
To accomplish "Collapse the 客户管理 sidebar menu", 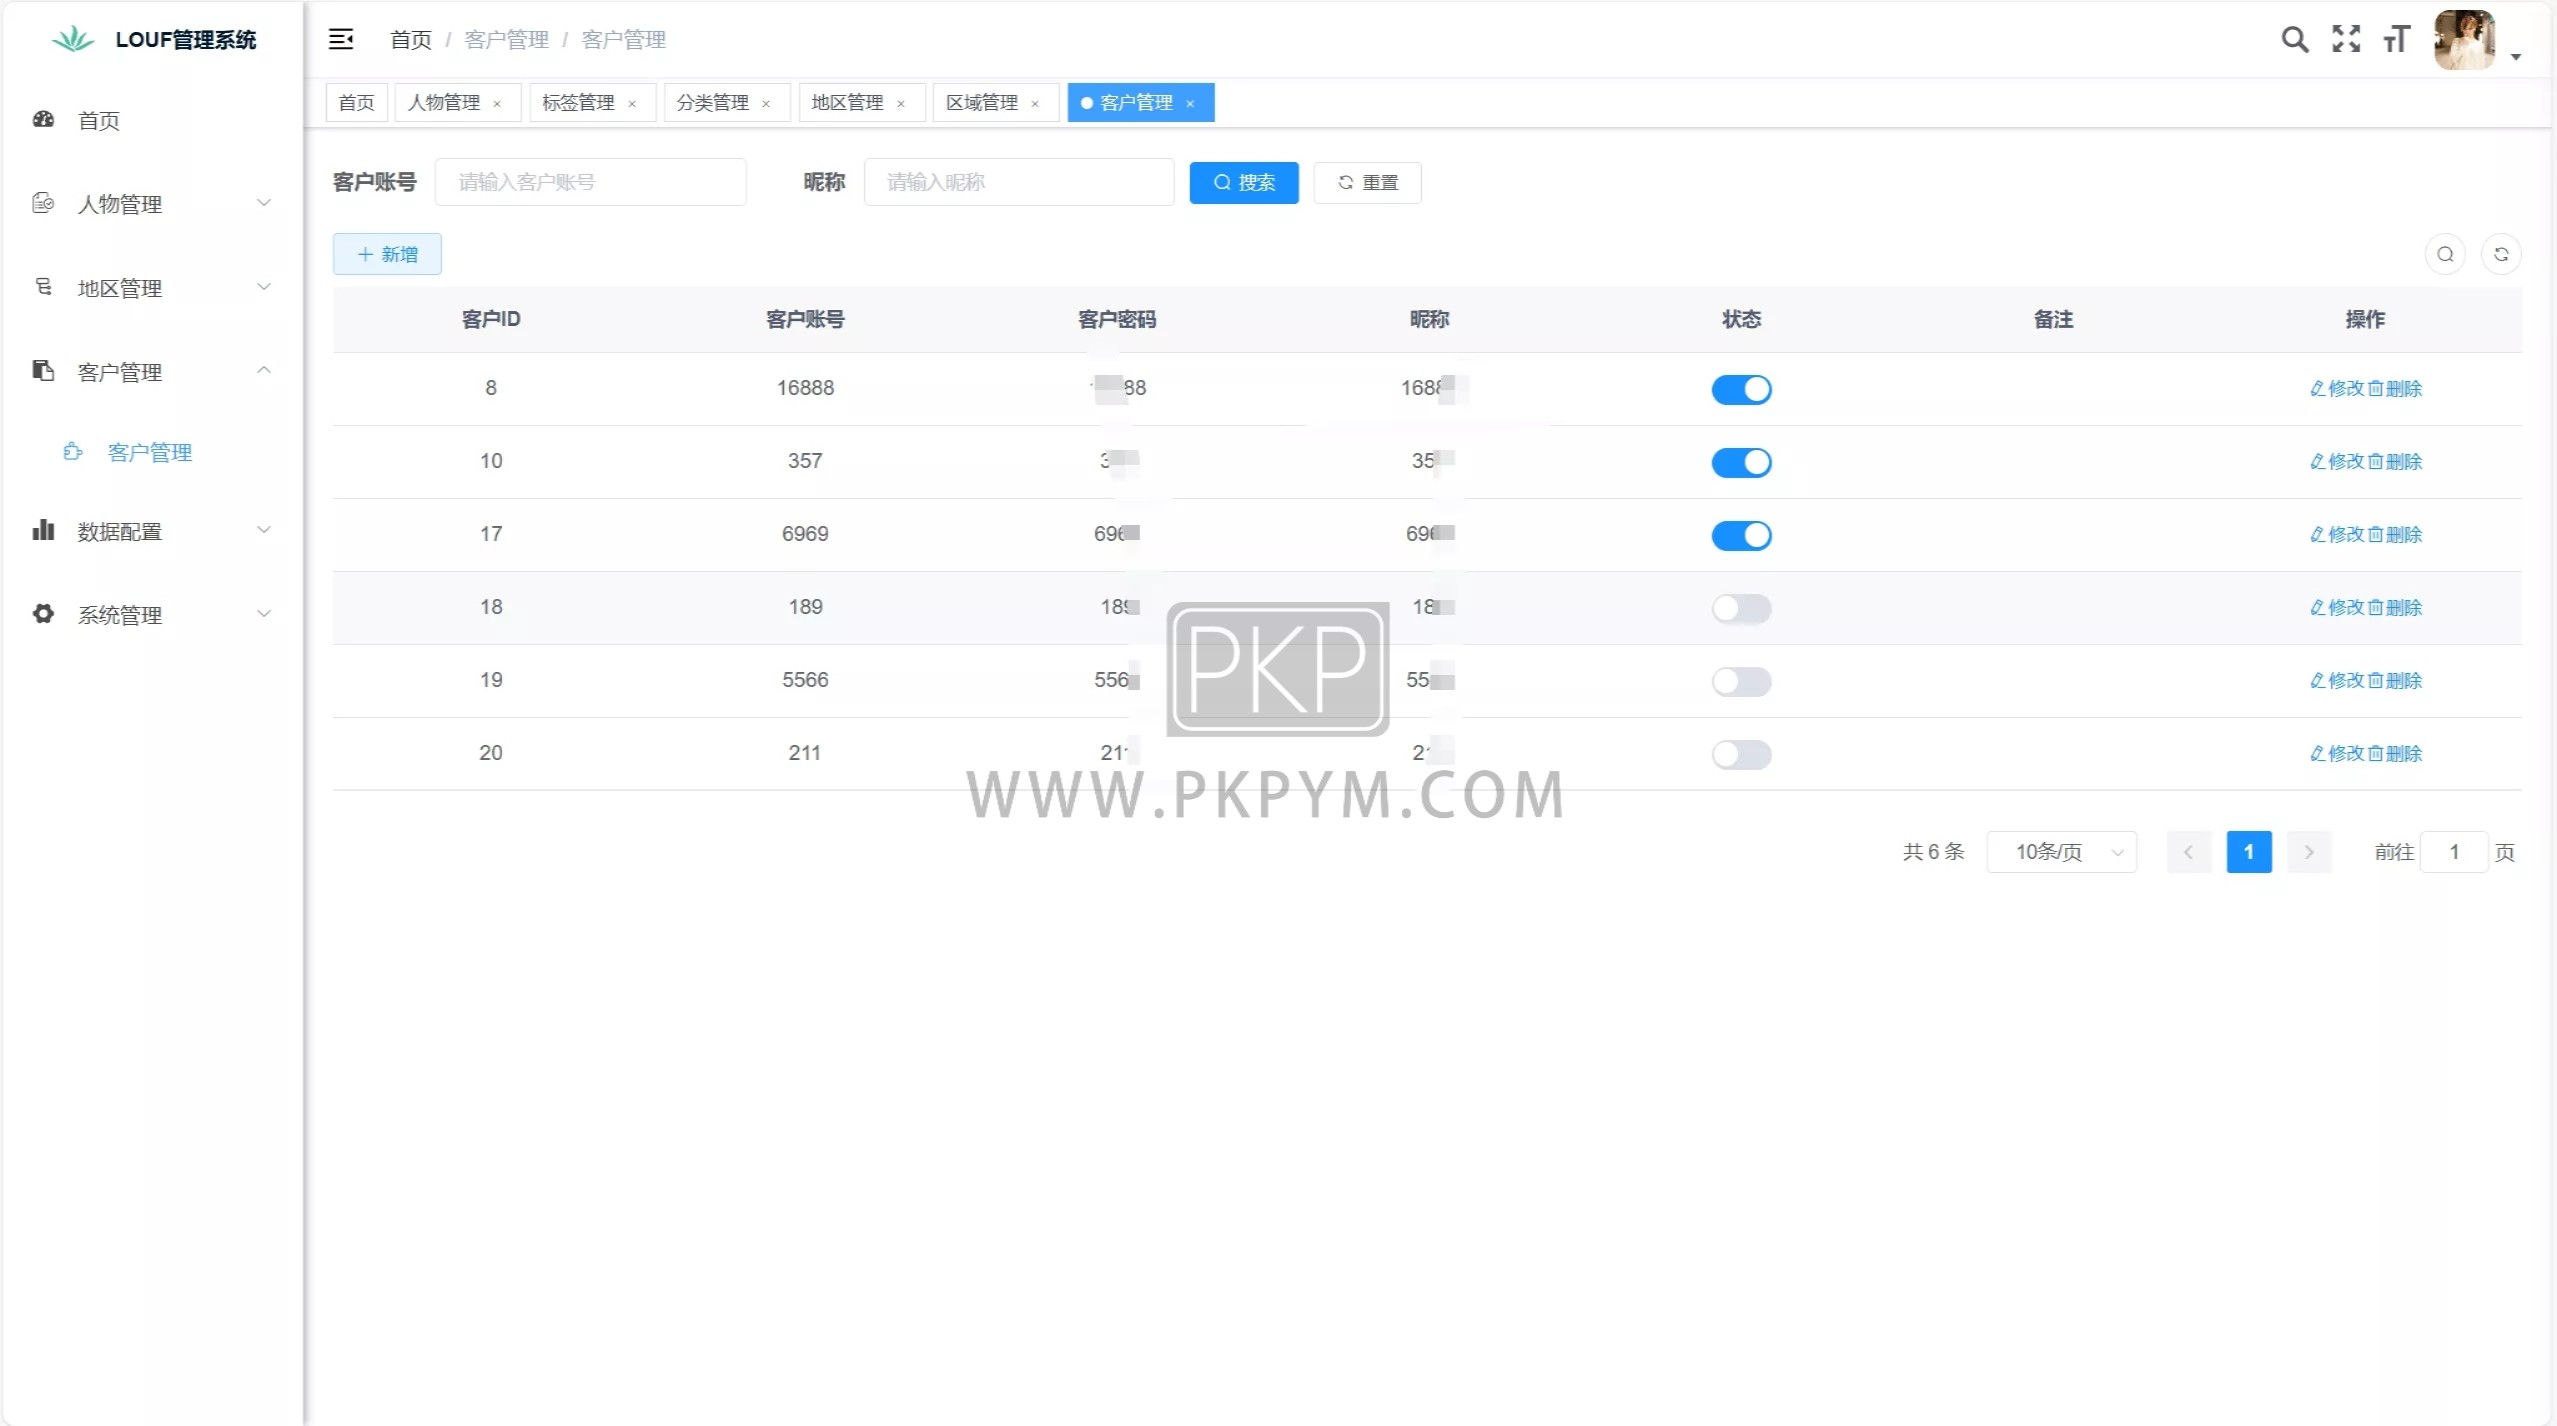I will (x=150, y=372).
